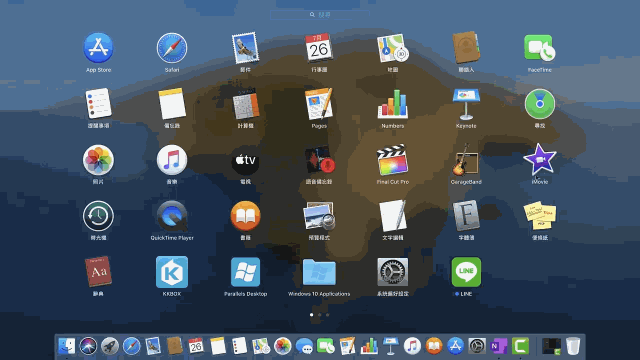The image size is (640, 360).
Task: Open the Calculator app in Launchpad
Action: click(x=245, y=104)
